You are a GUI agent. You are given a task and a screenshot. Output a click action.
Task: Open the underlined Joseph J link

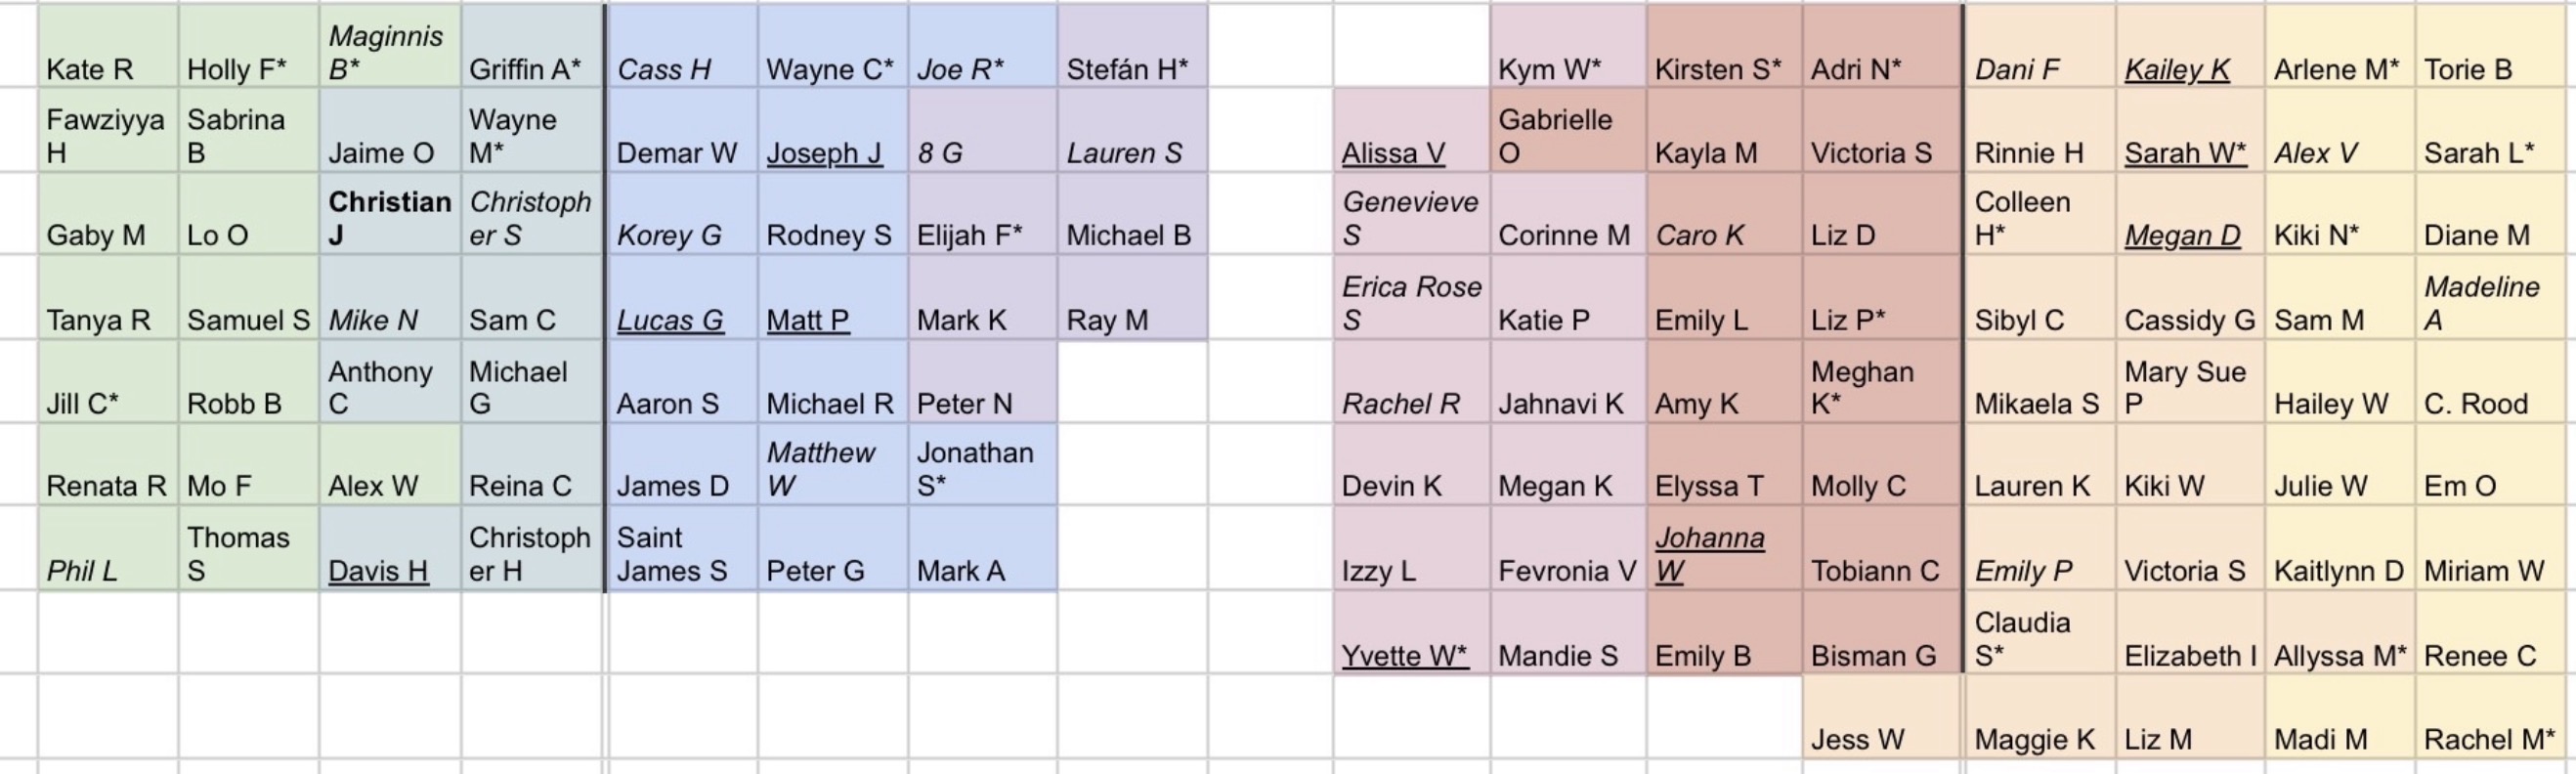824,153
